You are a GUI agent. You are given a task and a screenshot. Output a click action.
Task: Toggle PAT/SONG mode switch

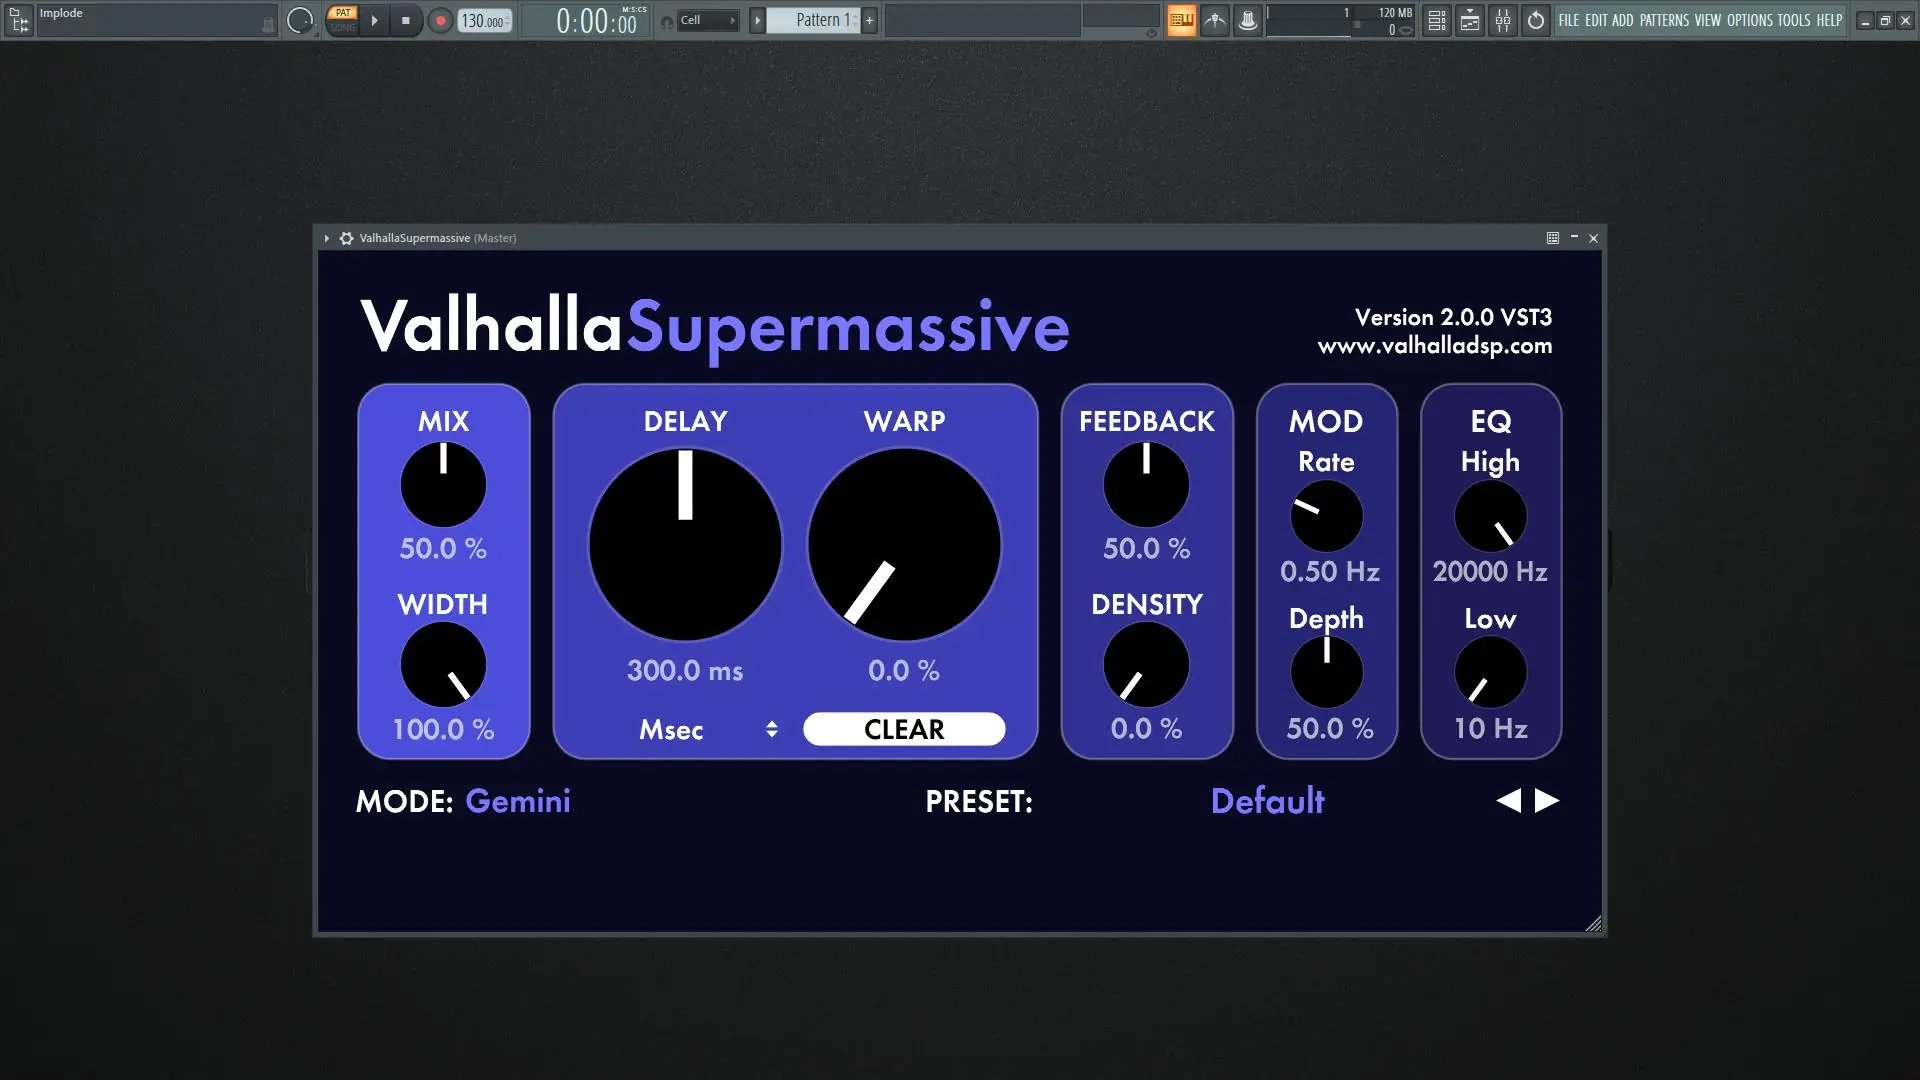[x=343, y=20]
